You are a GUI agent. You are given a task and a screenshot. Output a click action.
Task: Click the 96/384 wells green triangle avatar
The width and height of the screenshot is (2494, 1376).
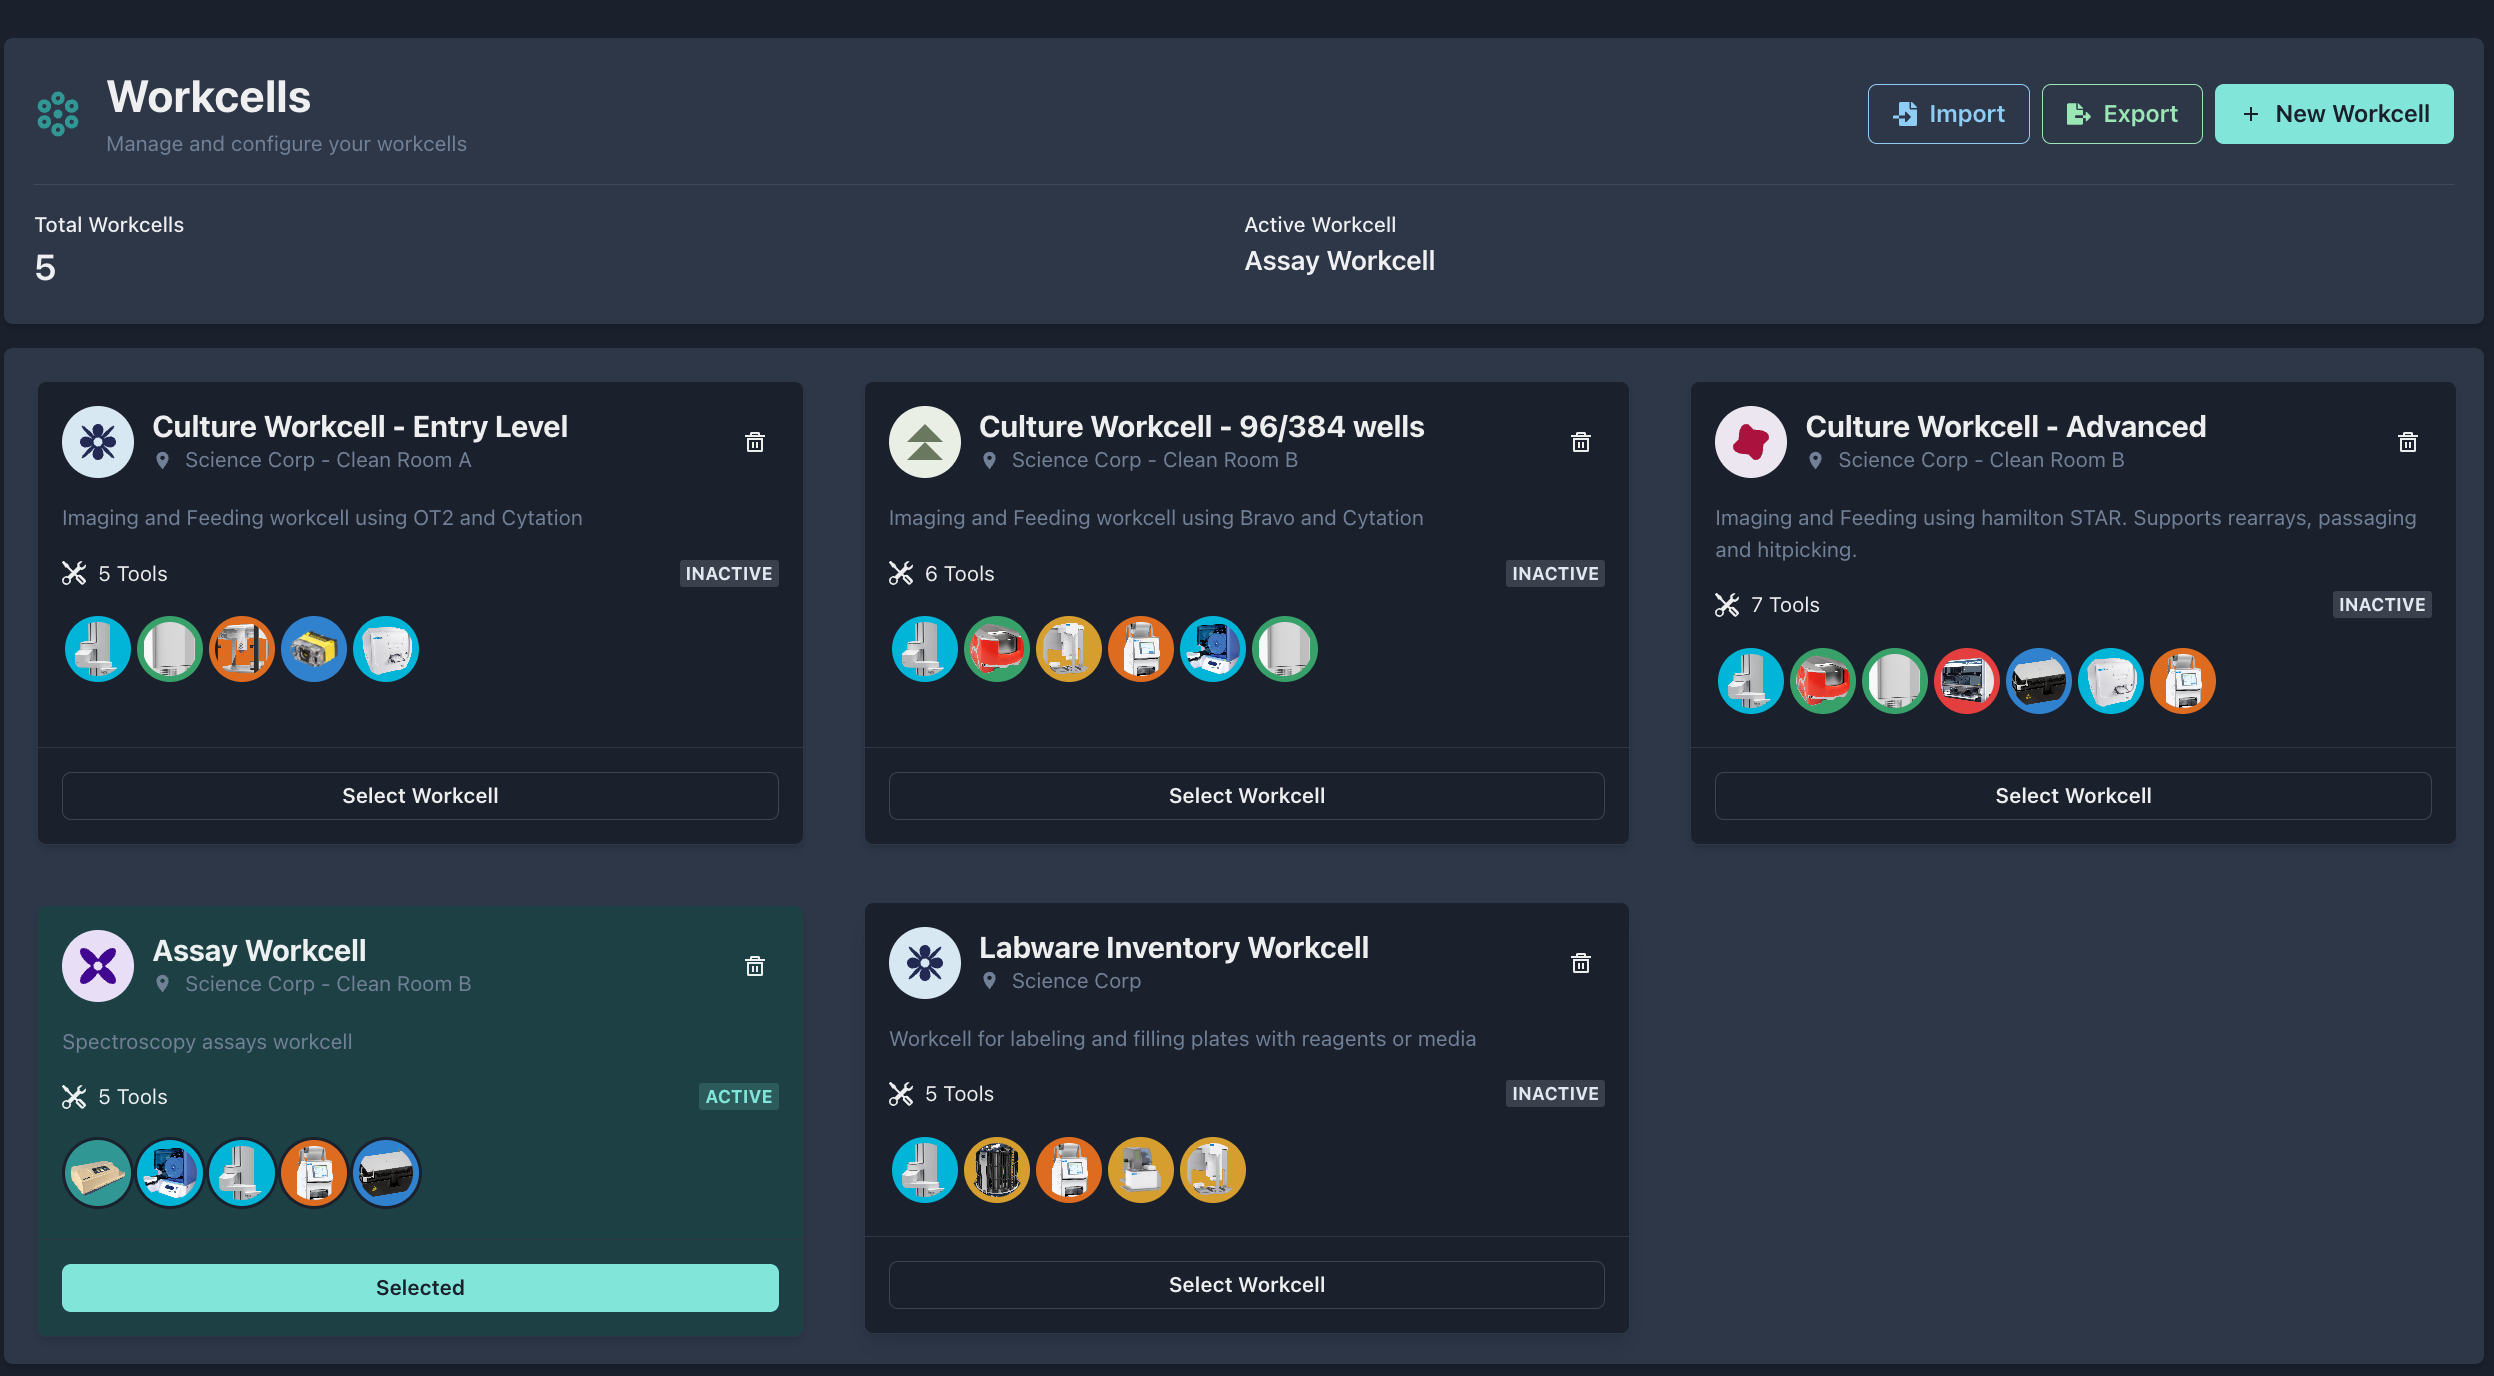[x=925, y=442]
